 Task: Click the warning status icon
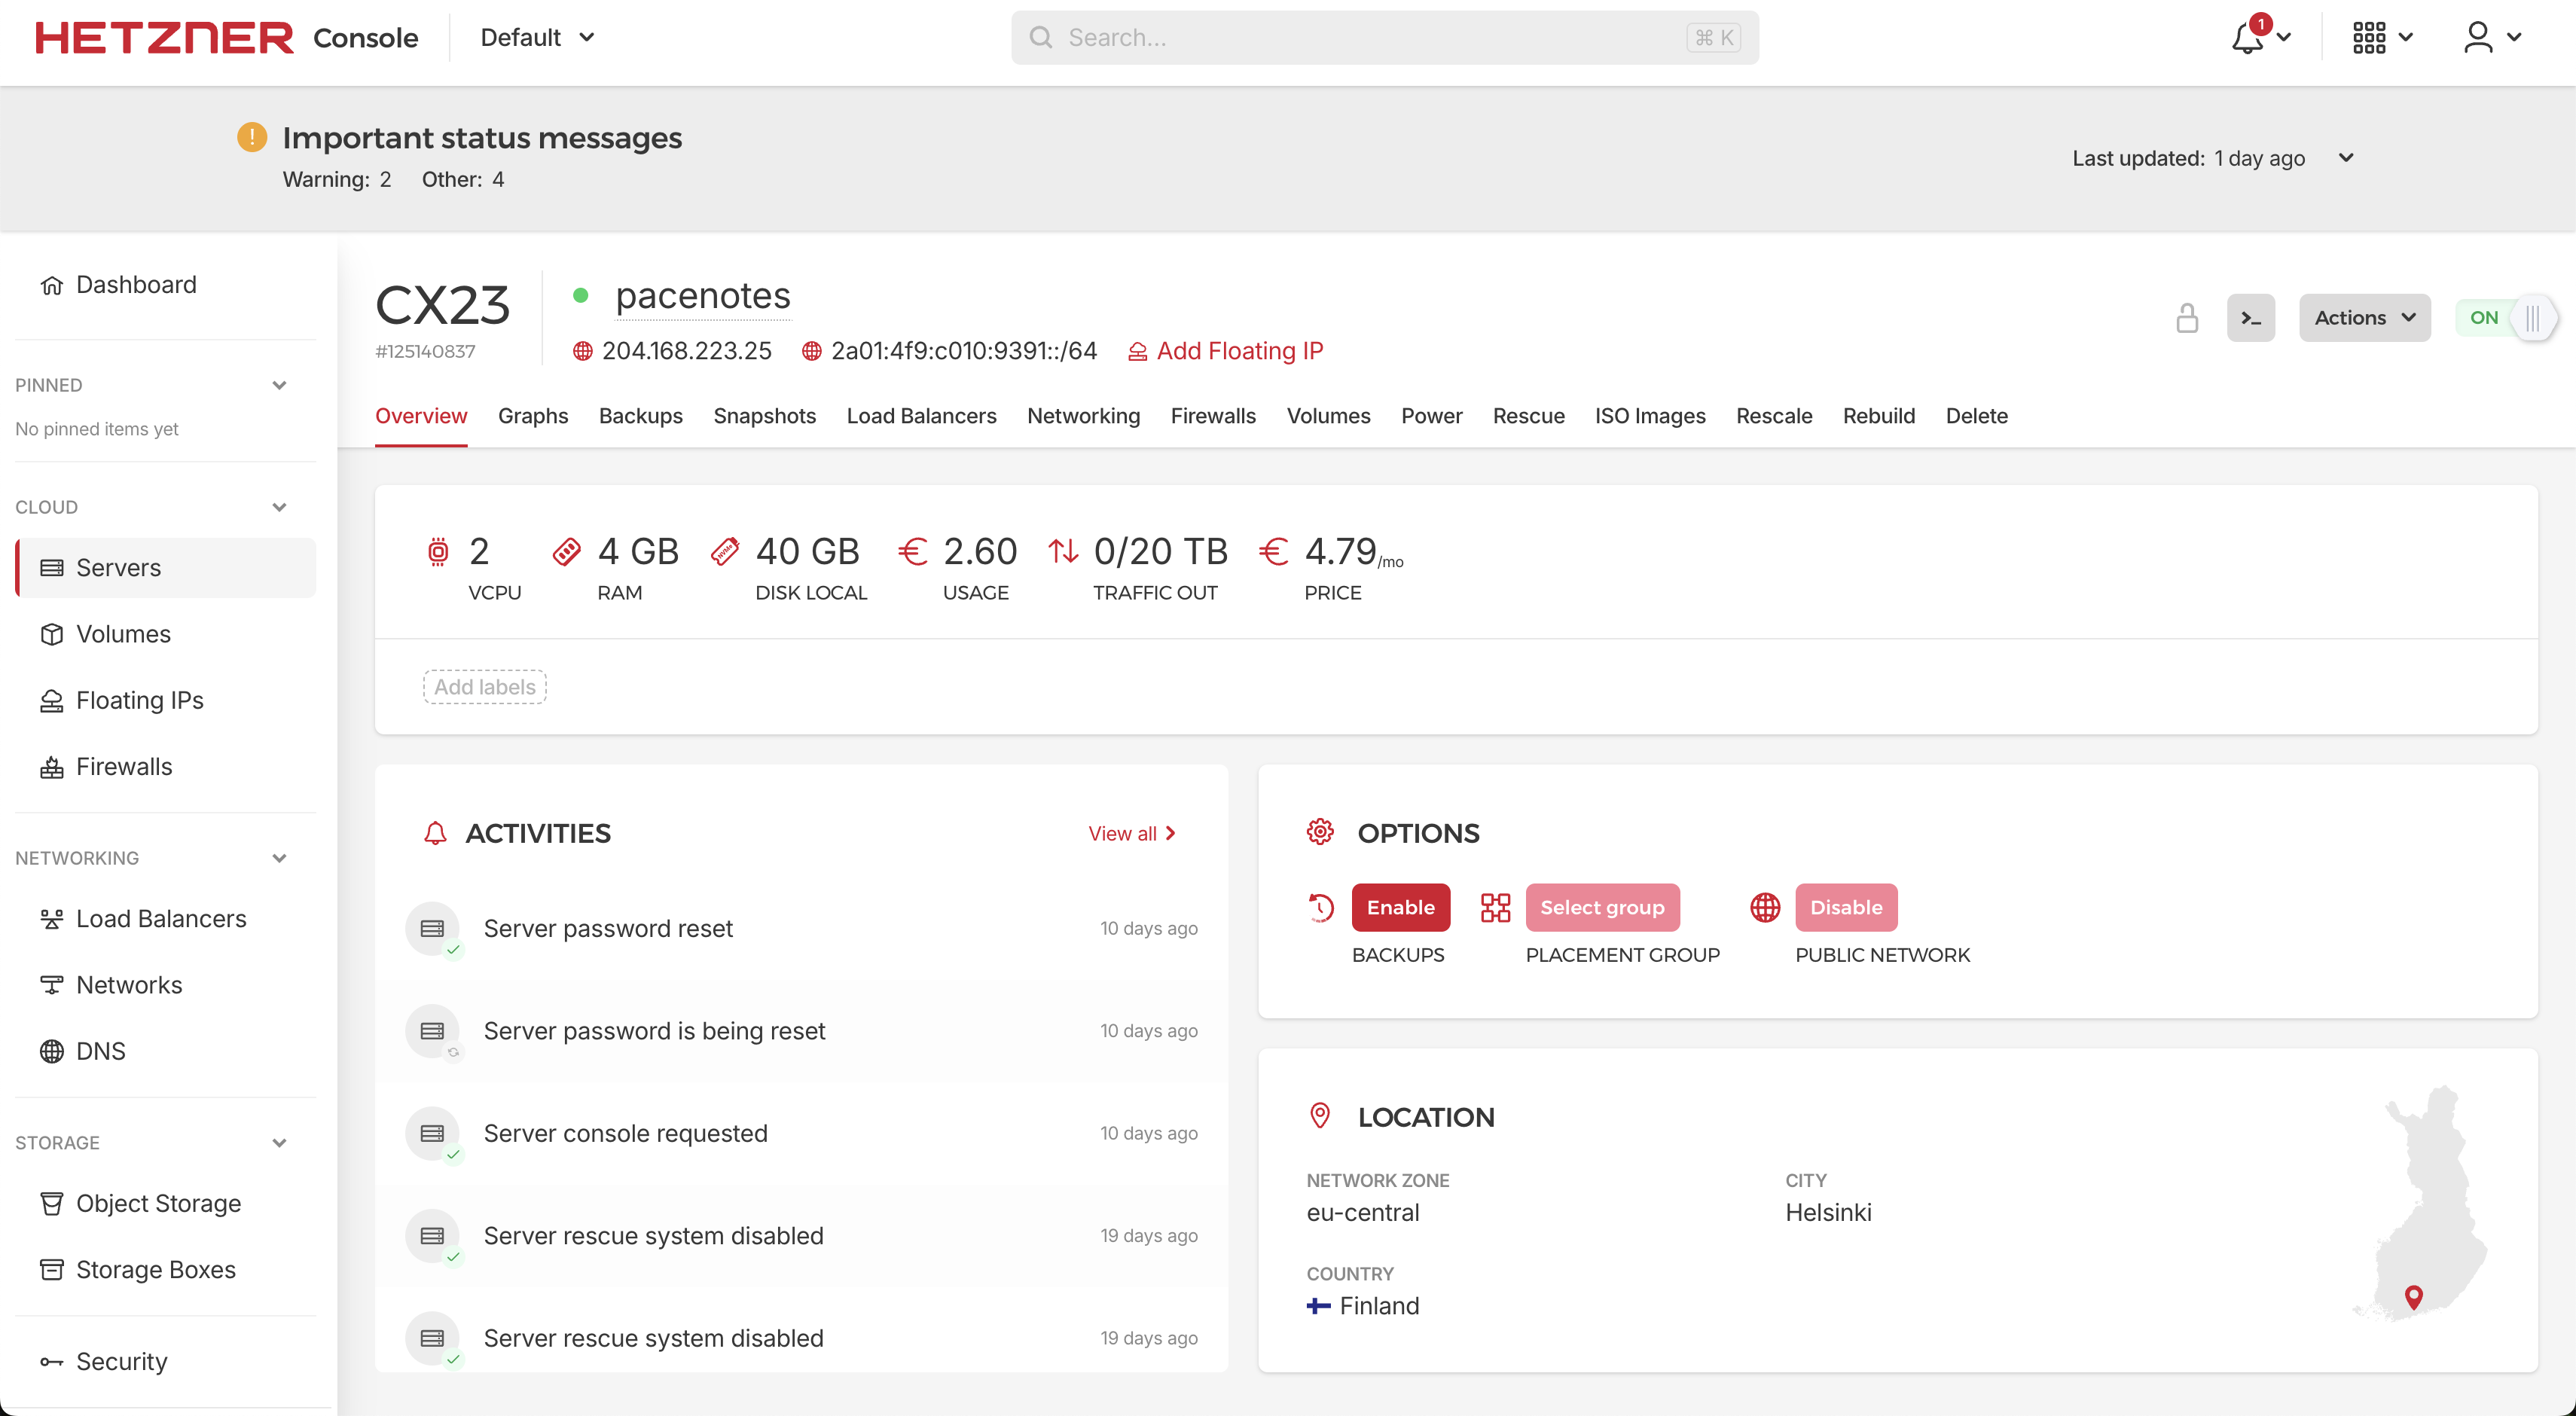[x=252, y=137]
